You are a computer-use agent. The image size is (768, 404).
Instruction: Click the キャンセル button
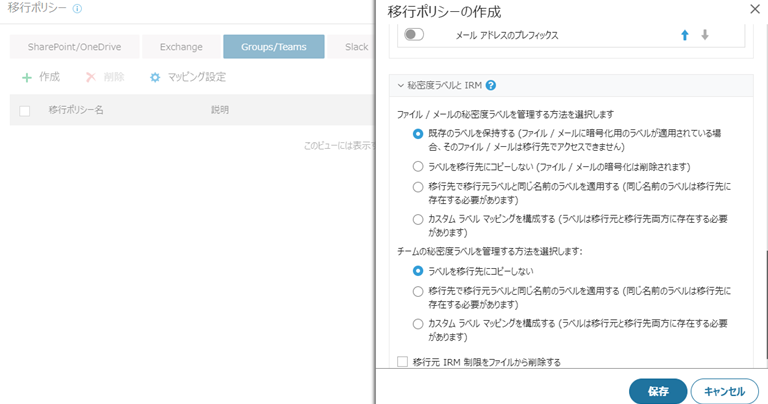click(x=724, y=391)
